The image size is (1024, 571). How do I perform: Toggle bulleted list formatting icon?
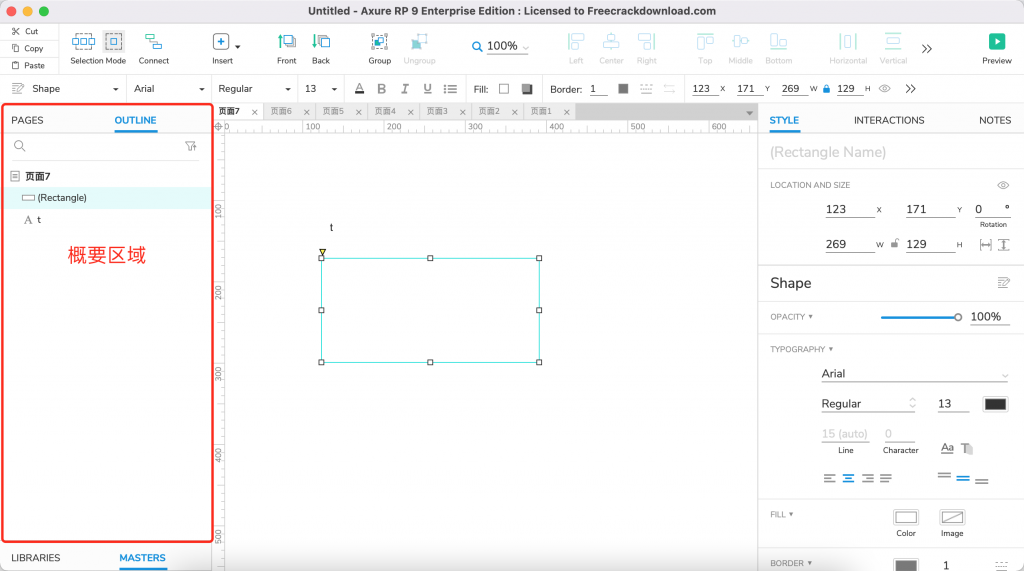pyautogui.click(x=450, y=89)
